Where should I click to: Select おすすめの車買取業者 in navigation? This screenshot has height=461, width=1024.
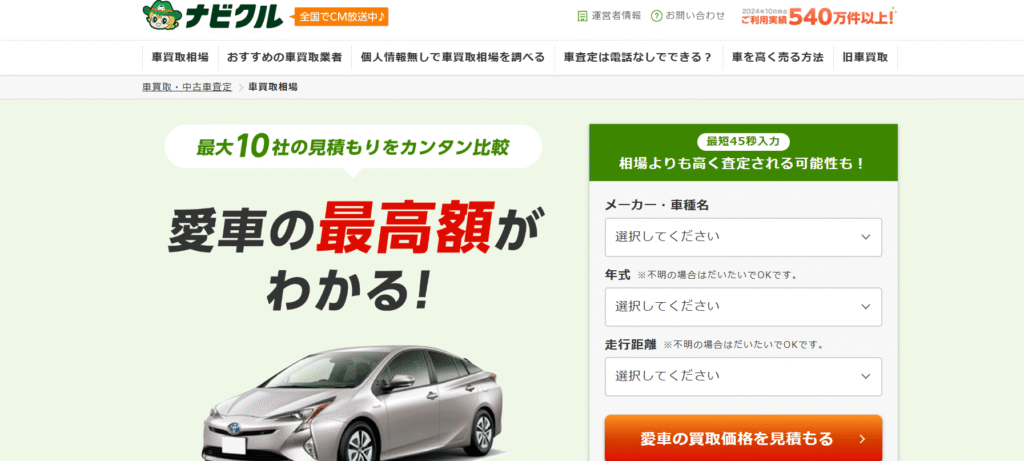pos(285,57)
